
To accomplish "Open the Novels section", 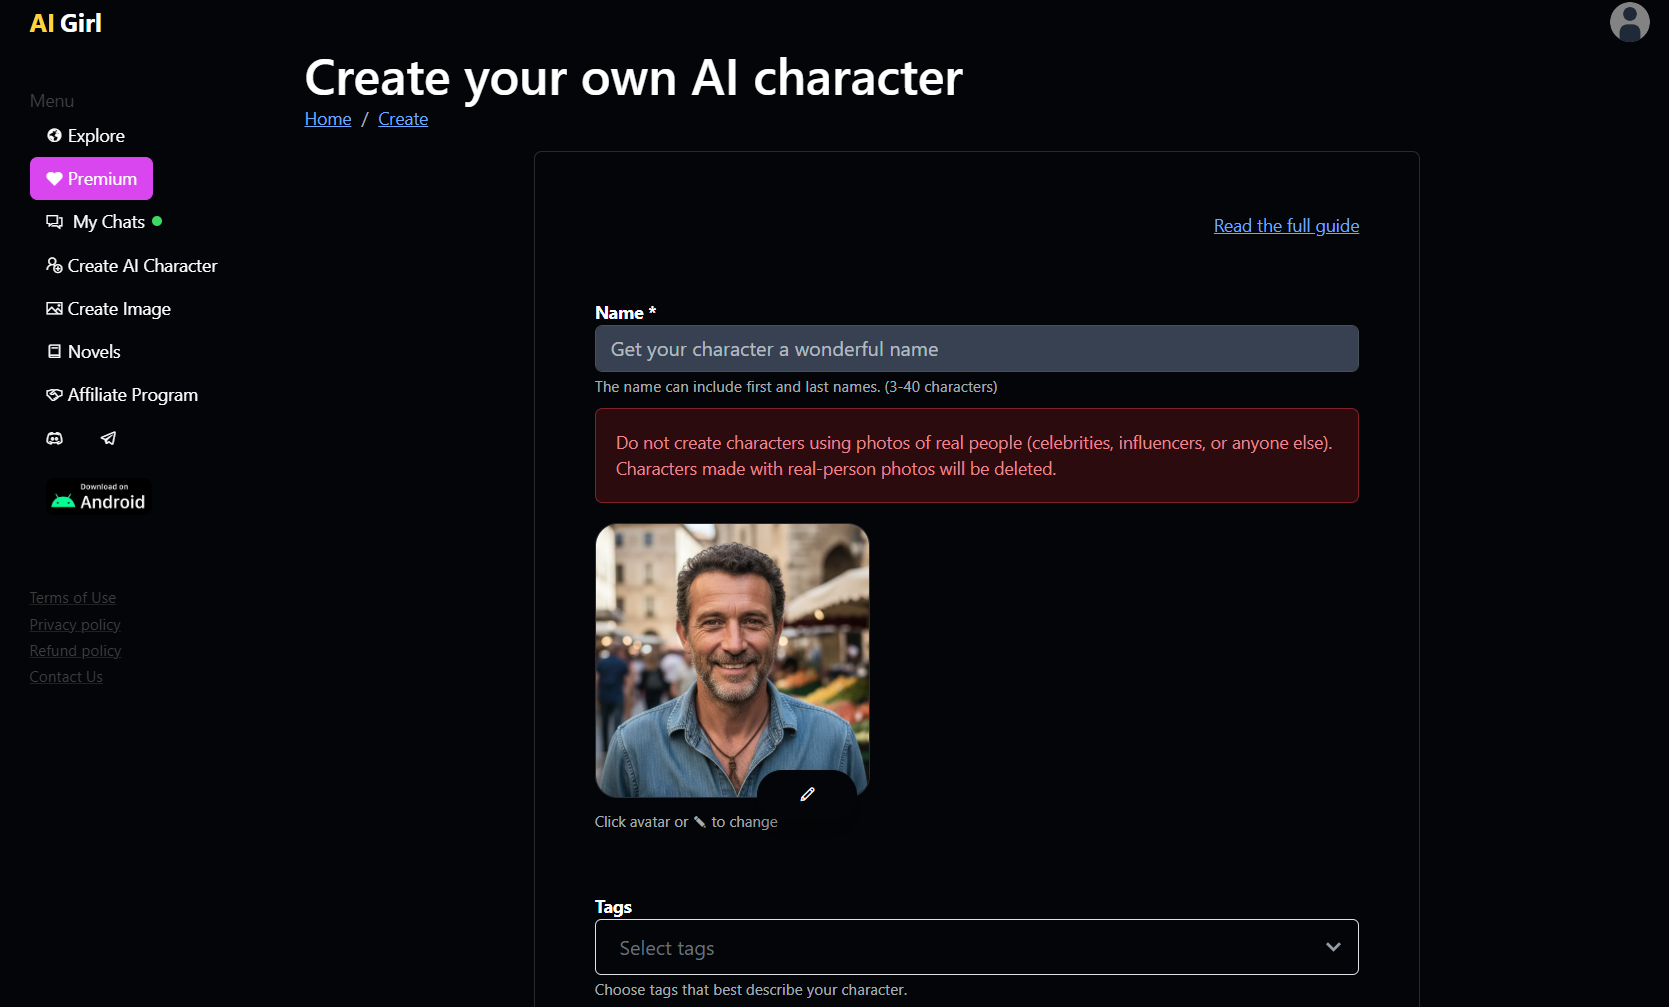I will pos(84,352).
